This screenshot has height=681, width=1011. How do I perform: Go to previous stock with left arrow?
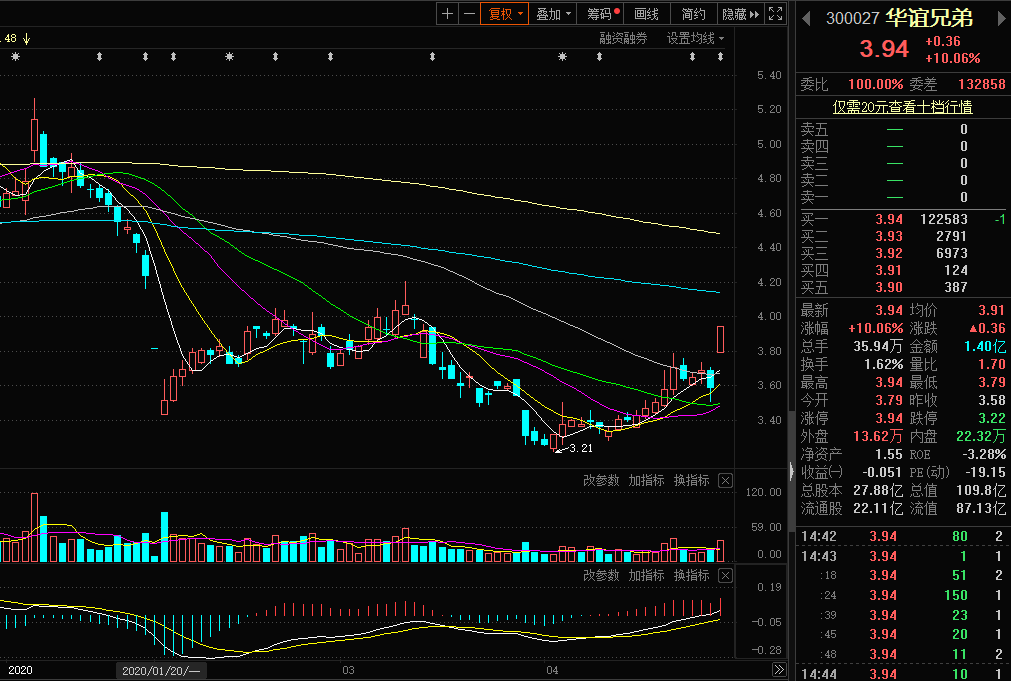806,17
